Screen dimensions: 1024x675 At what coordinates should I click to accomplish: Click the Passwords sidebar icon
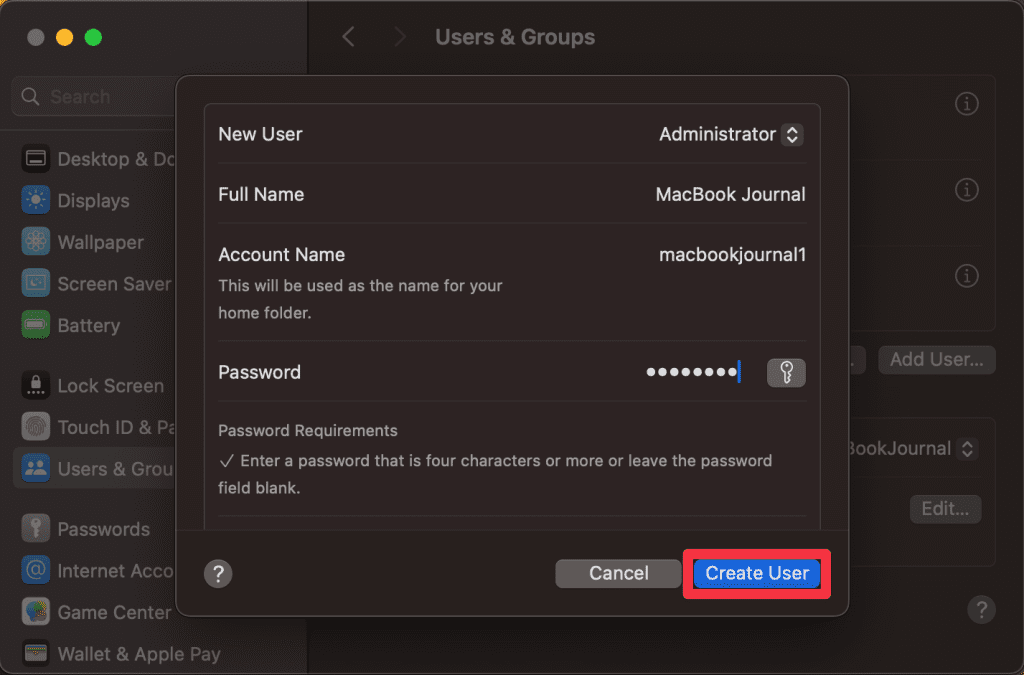[x=36, y=529]
